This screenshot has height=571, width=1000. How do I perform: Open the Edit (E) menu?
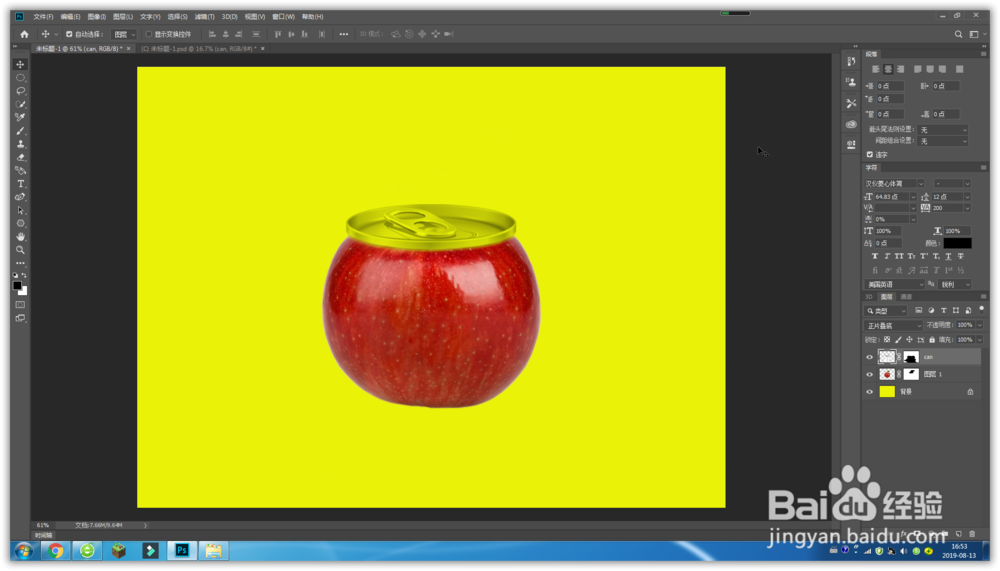coord(70,17)
